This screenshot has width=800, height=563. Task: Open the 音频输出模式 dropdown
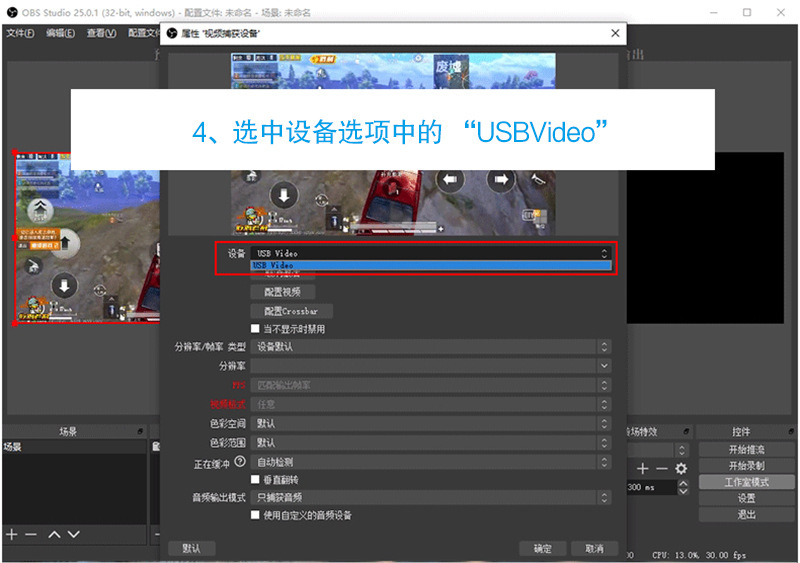click(x=431, y=497)
